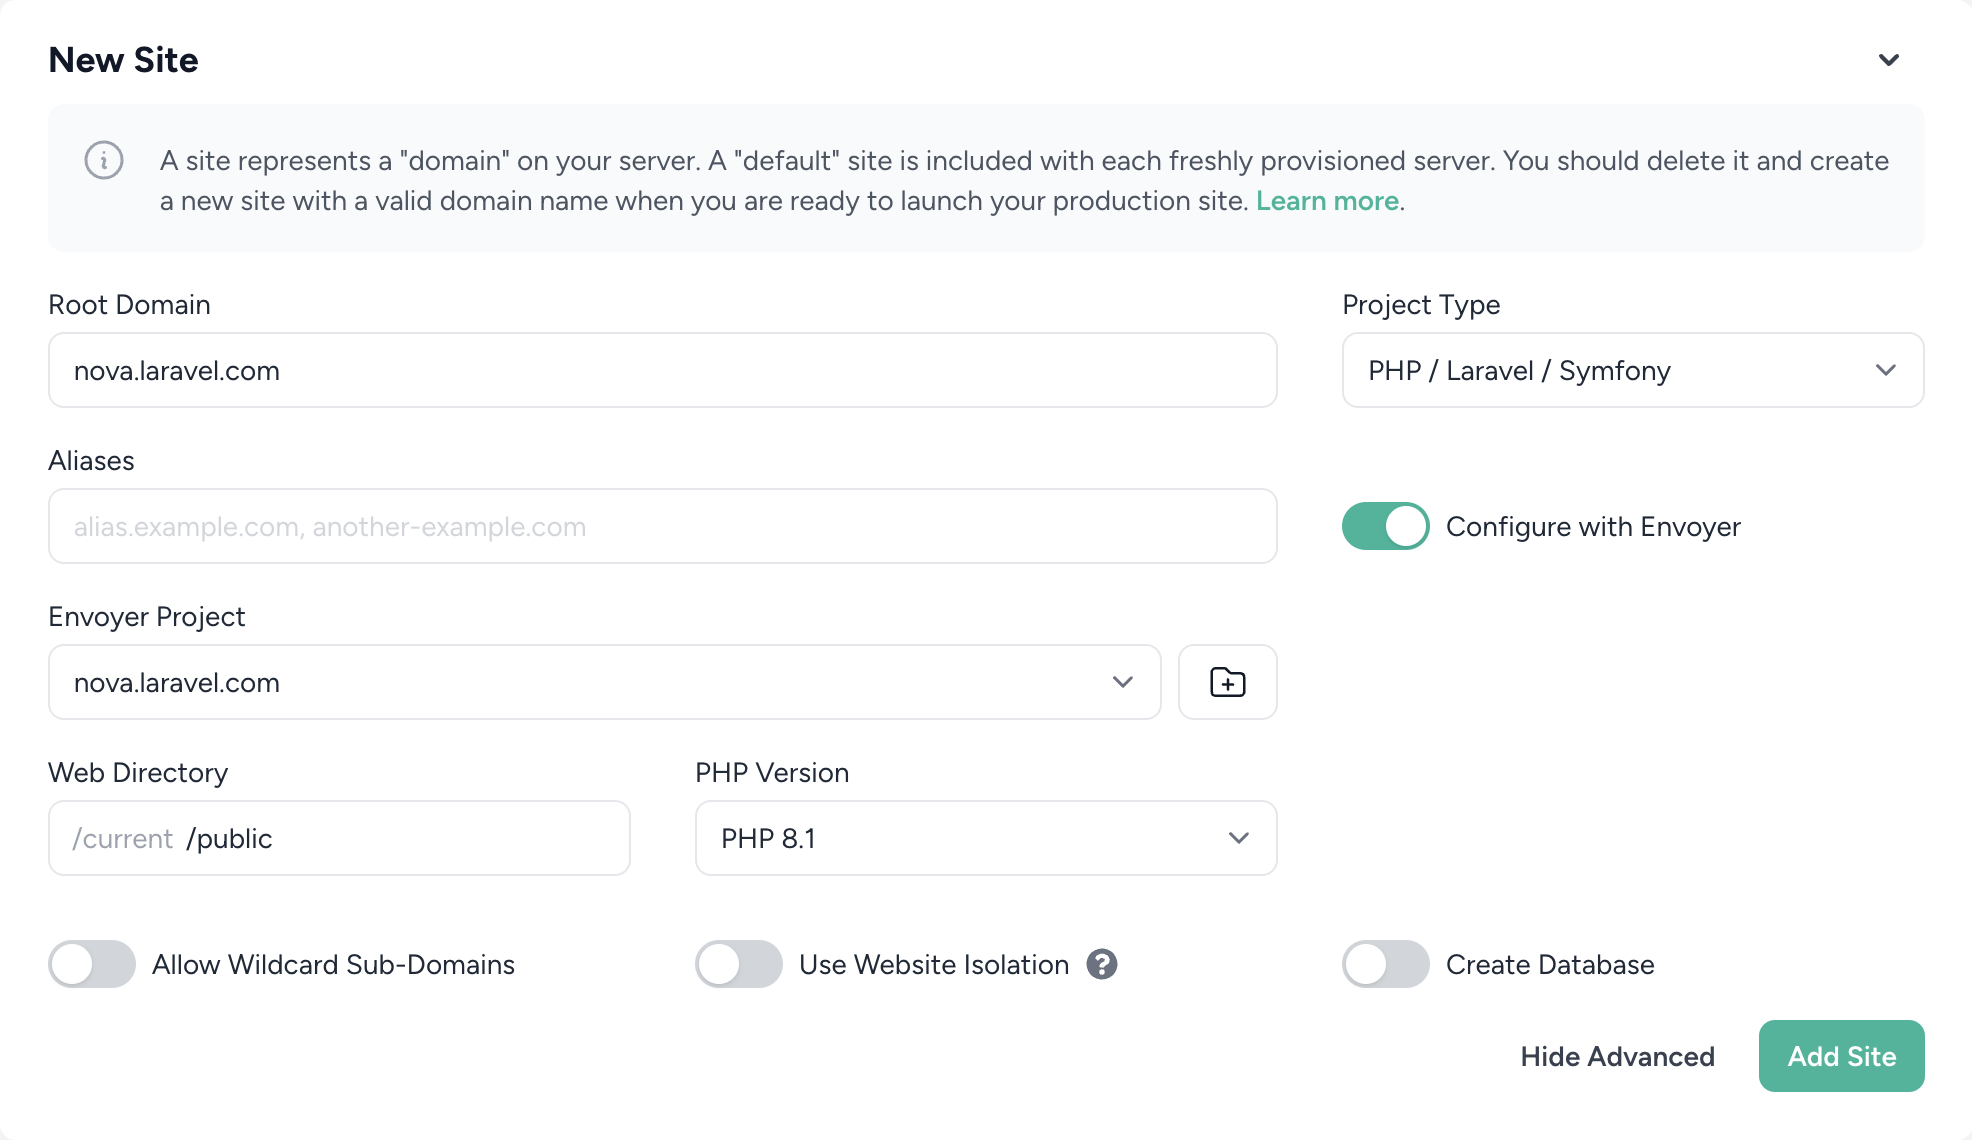This screenshot has width=1972, height=1140.
Task: Click the Web Directory input field
Action: pyautogui.click(x=339, y=839)
